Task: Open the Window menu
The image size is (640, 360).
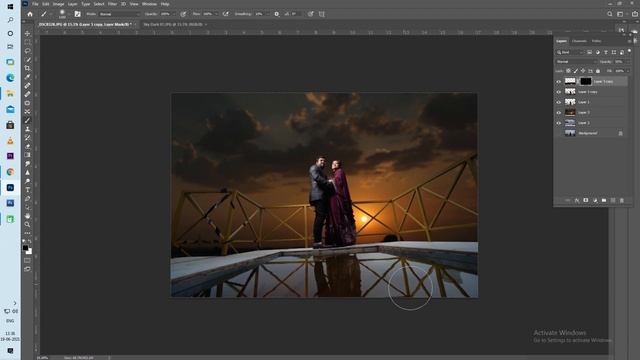Action: pyautogui.click(x=149, y=4)
